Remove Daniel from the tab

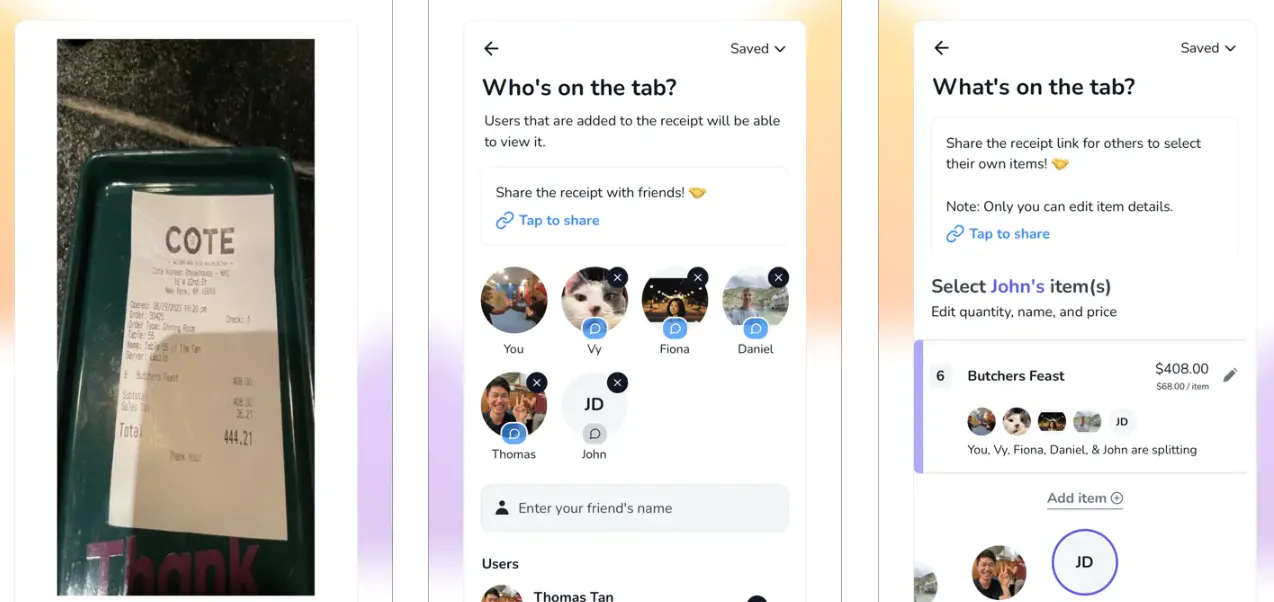click(778, 277)
